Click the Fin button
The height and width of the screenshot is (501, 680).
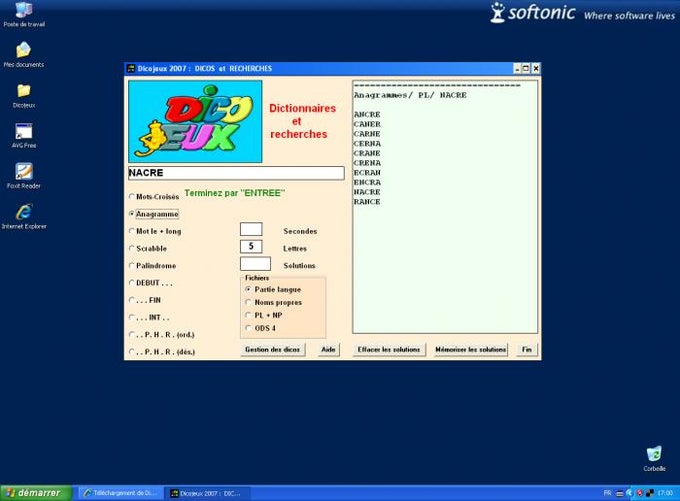click(526, 350)
